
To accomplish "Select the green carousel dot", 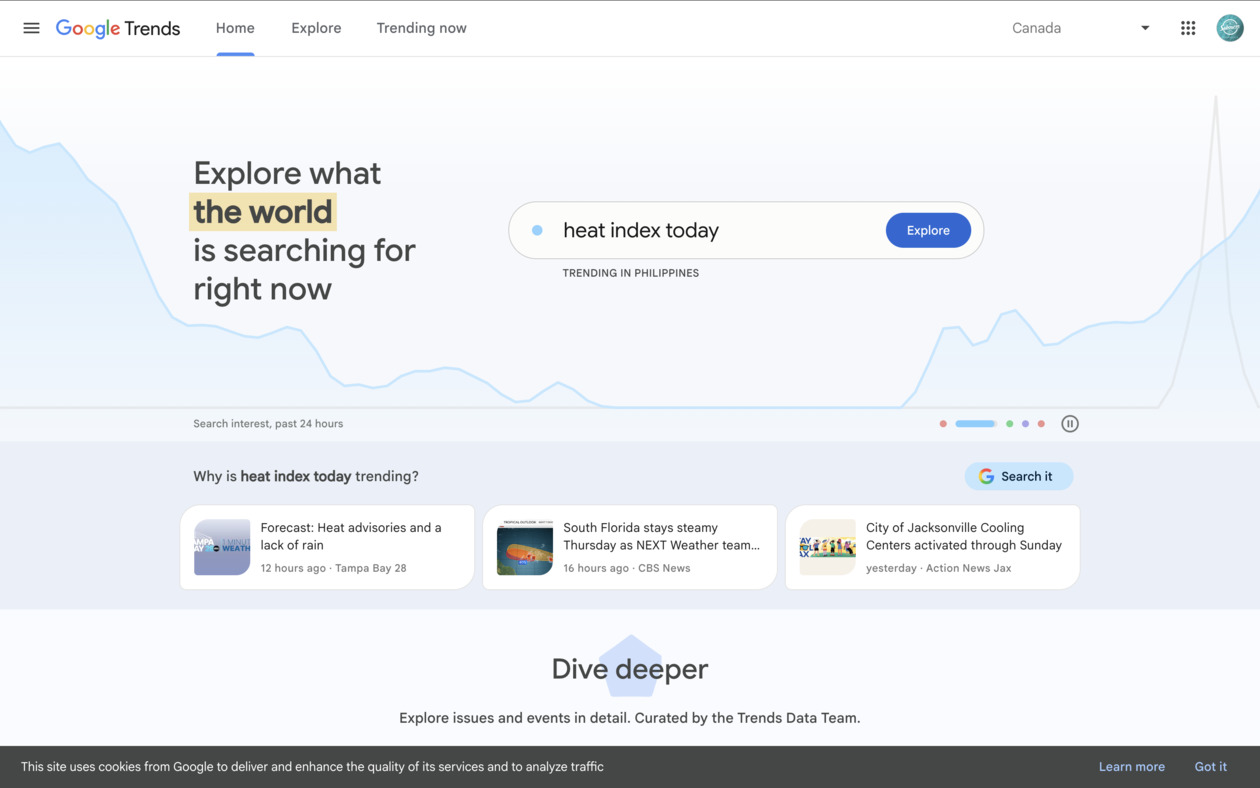I will [x=1010, y=424].
